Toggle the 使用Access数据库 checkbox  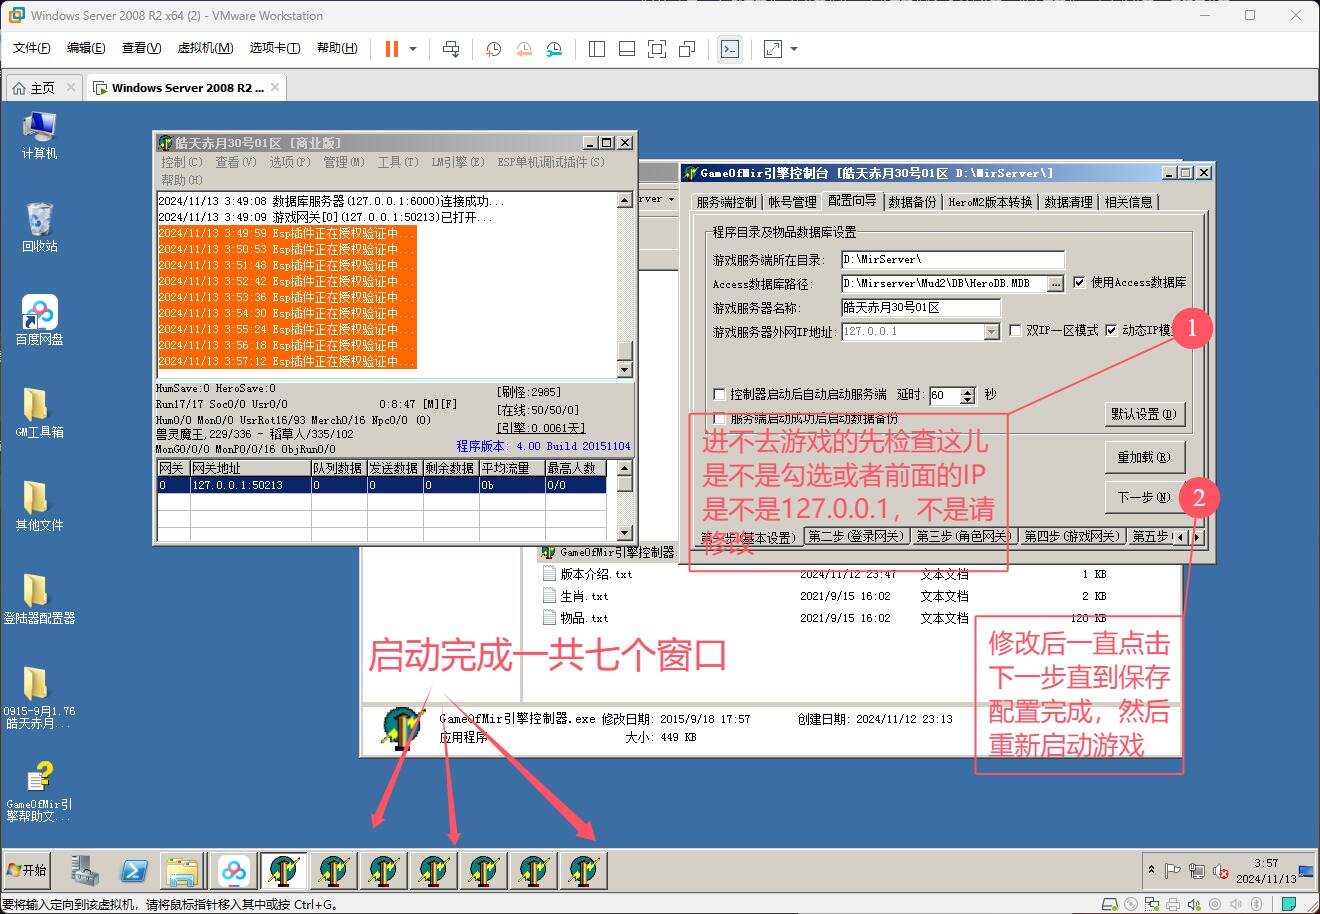1079,283
